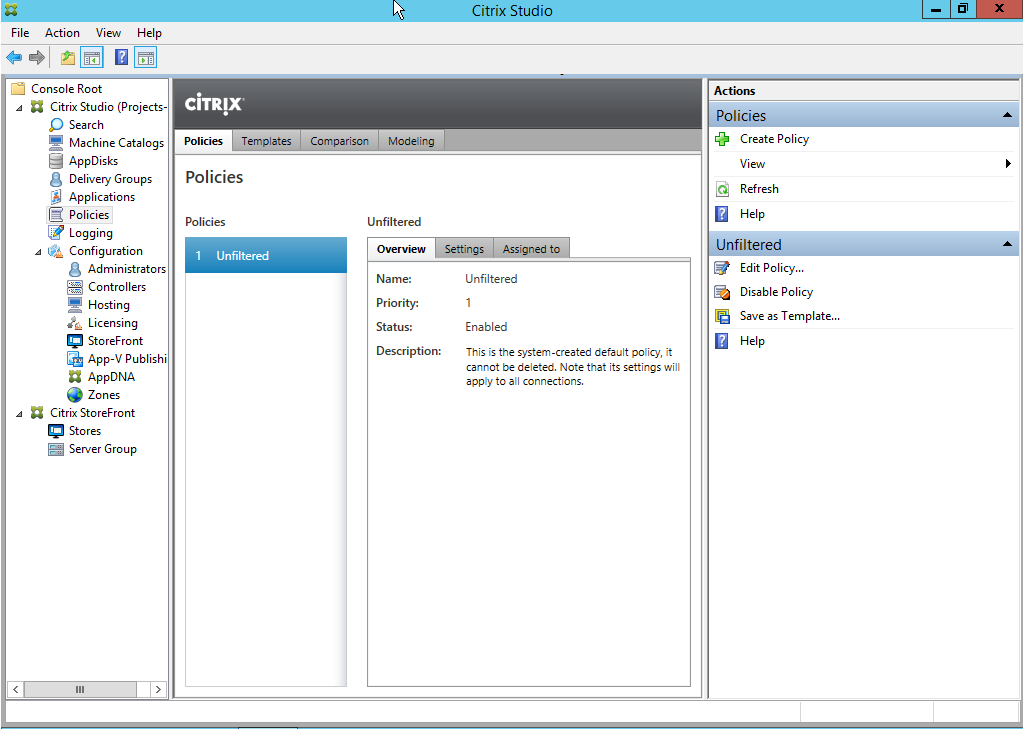Viewport: 1023px width, 729px height.
Task: Click tree pane scrollbar right arrow
Action: pyautogui.click(x=159, y=689)
